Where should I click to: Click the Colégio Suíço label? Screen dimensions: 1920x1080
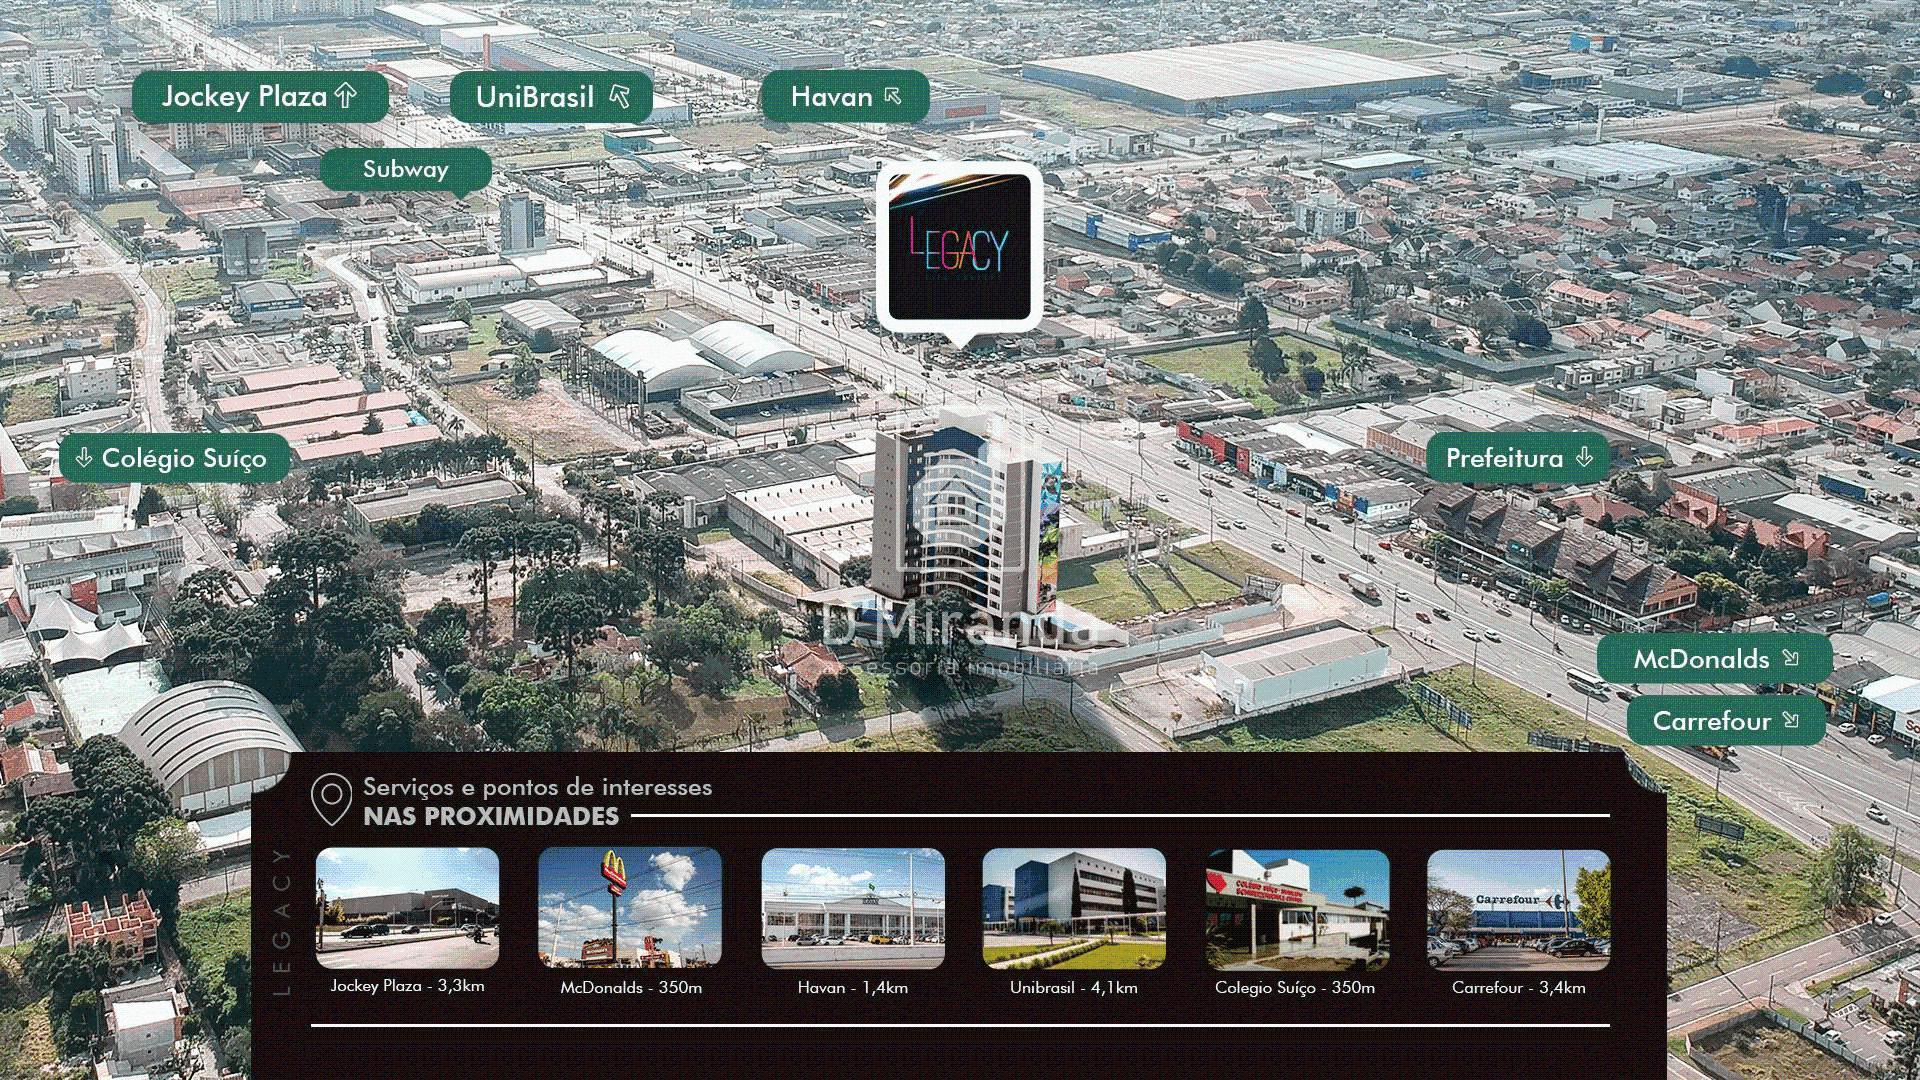click(x=175, y=459)
